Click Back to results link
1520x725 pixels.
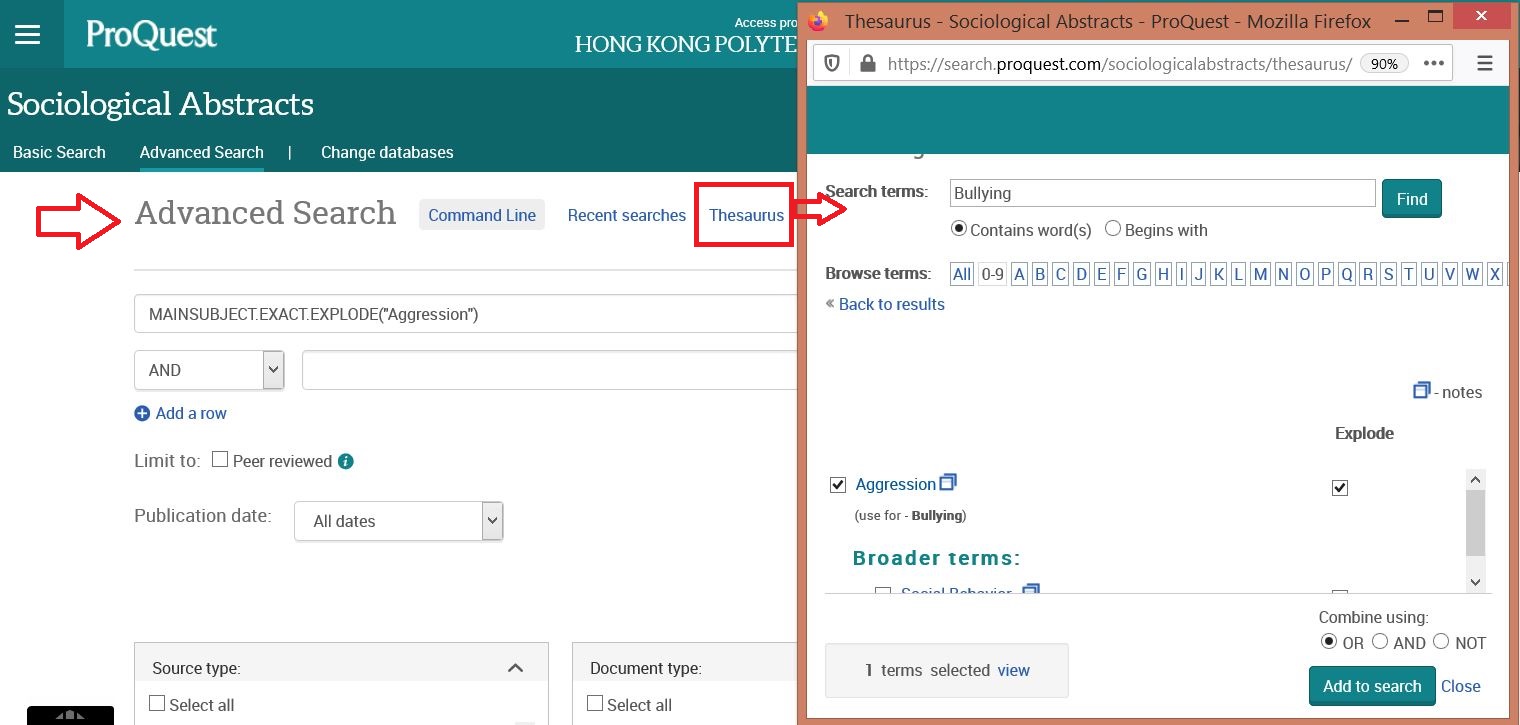point(891,304)
